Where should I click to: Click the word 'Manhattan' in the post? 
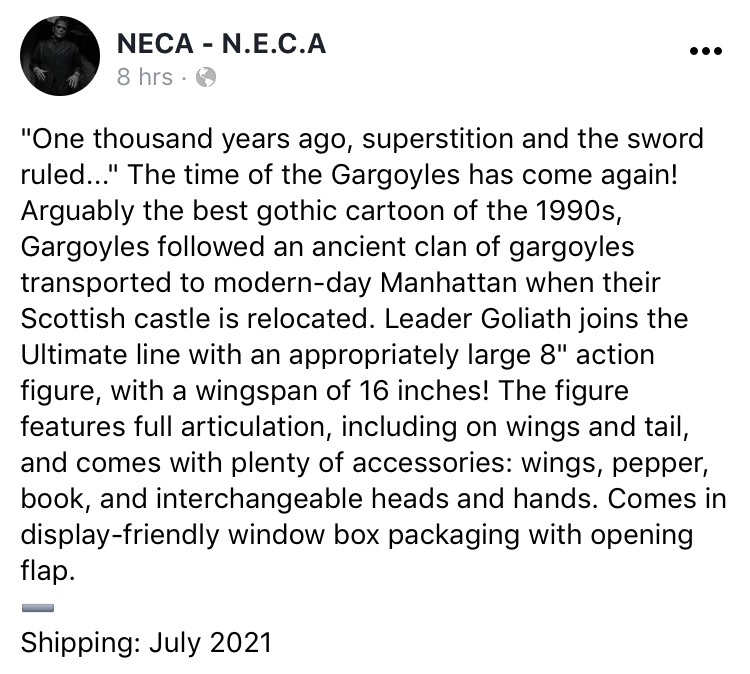tap(448, 283)
